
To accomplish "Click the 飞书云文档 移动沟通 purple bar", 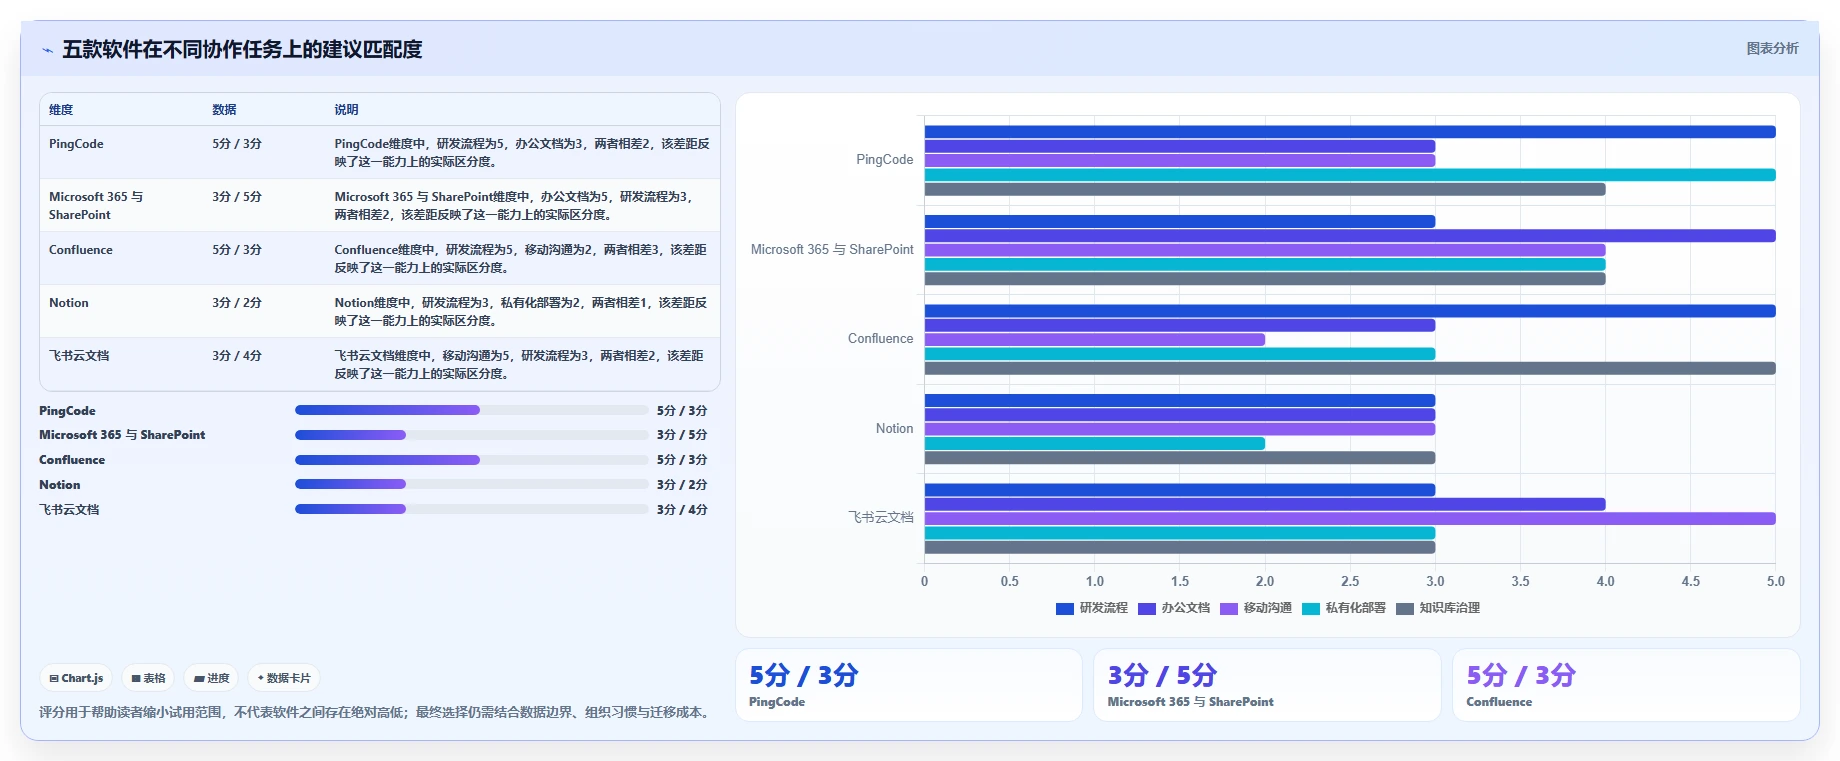I will pos(1350,519).
